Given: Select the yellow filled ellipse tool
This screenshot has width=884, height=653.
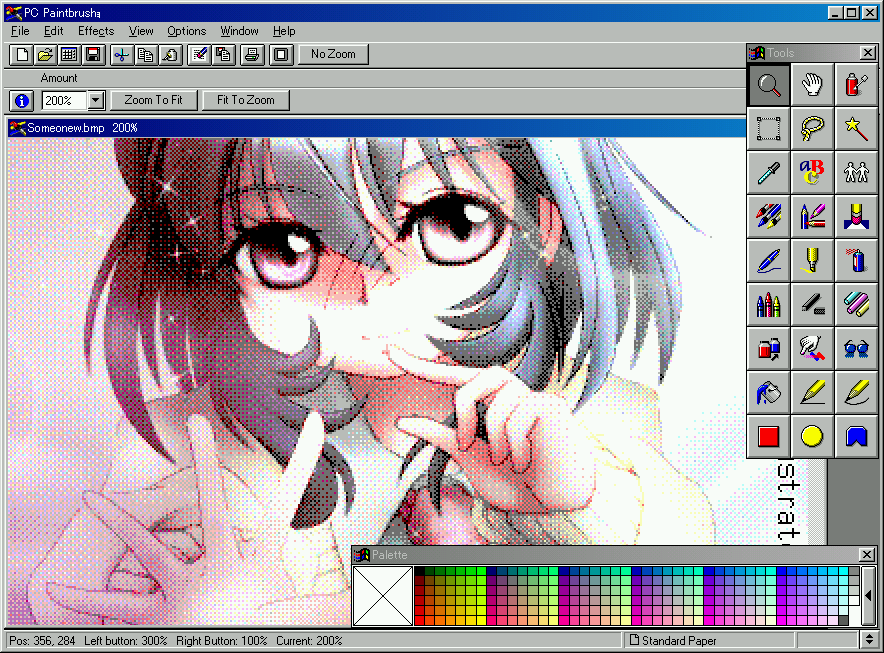Looking at the screenshot, I should click(x=812, y=436).
